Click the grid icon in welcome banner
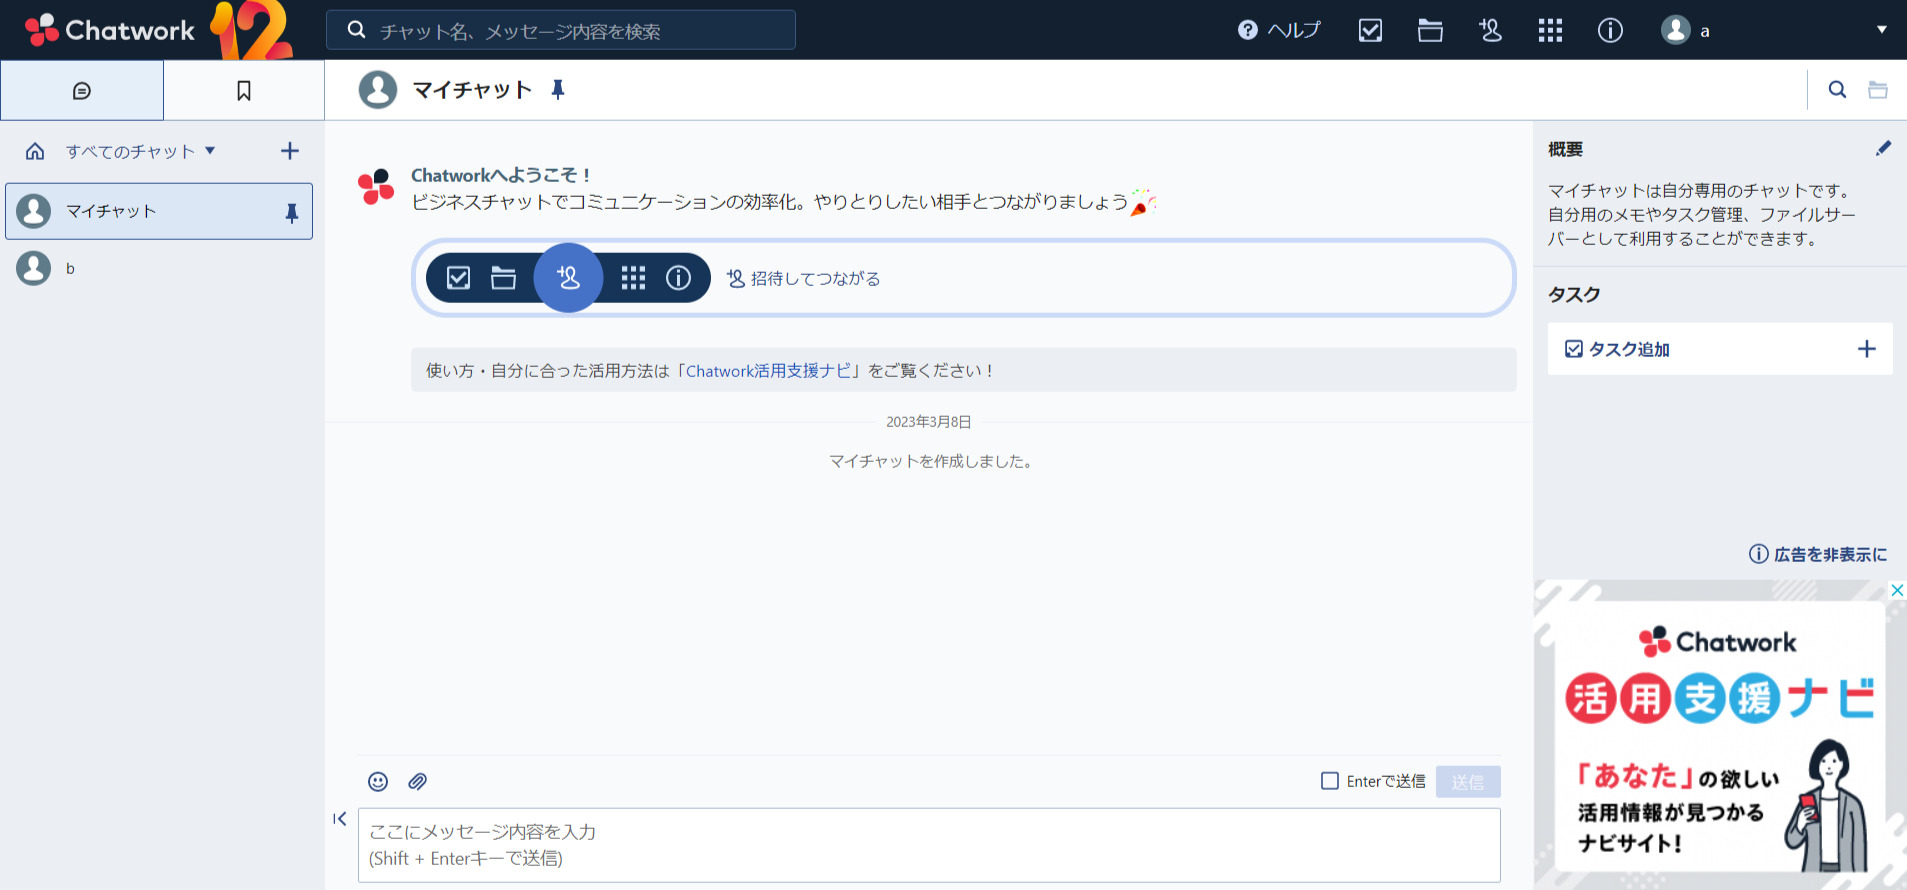This screenshot has height=890, width=1907. [x=633, y=278]
